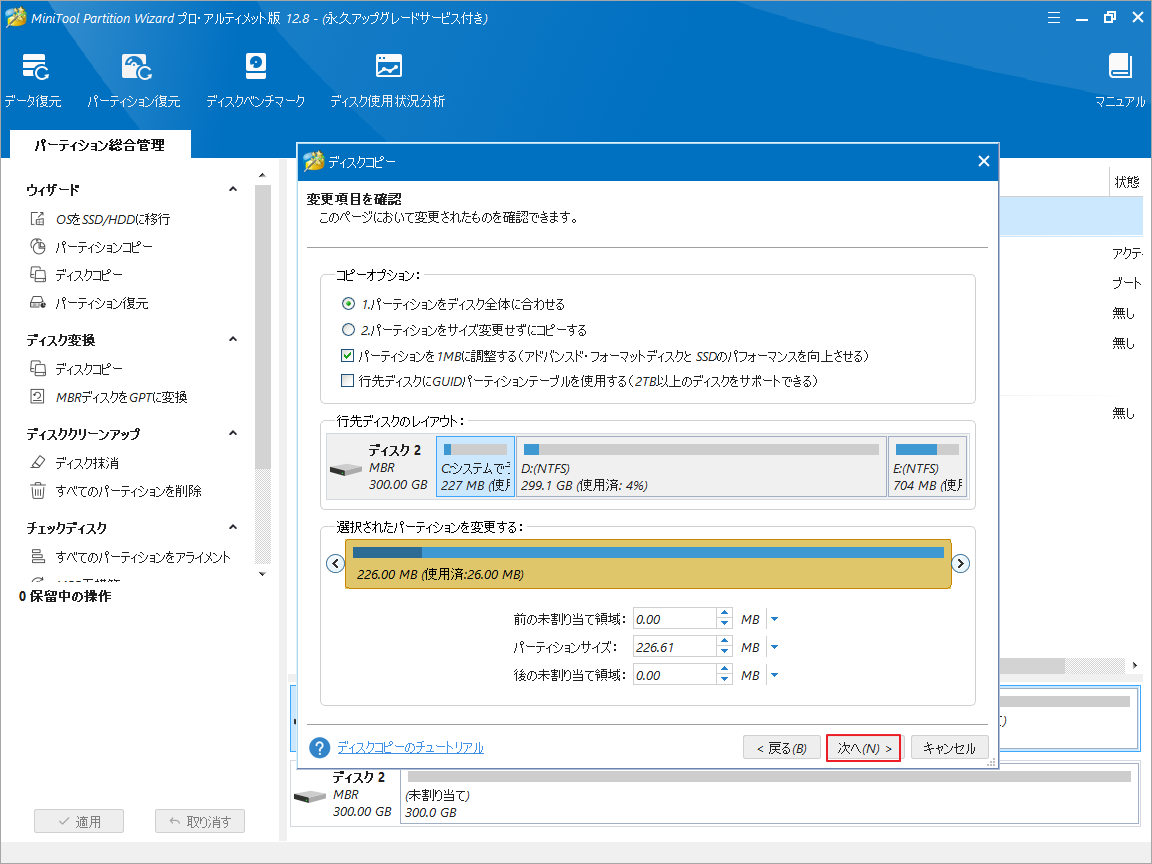Click the 次へ(N) > button

(x=863, y=748)
